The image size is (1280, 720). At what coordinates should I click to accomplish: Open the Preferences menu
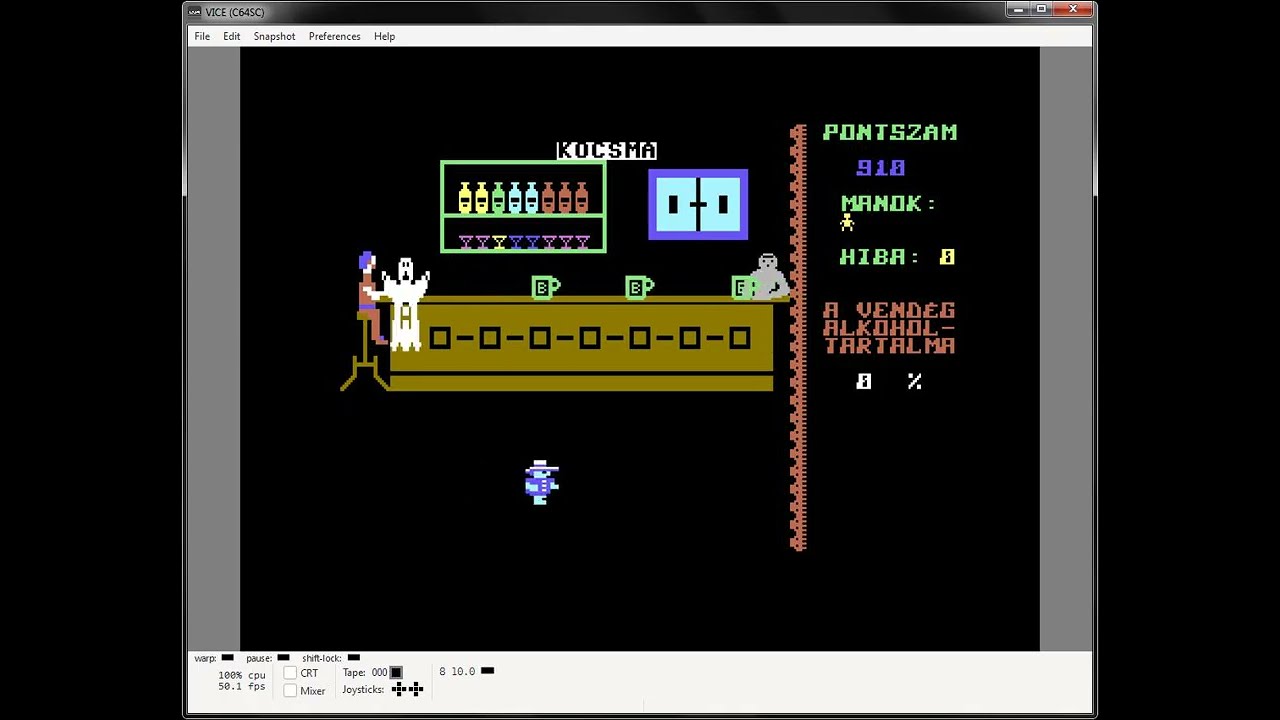tap(334, 36)
